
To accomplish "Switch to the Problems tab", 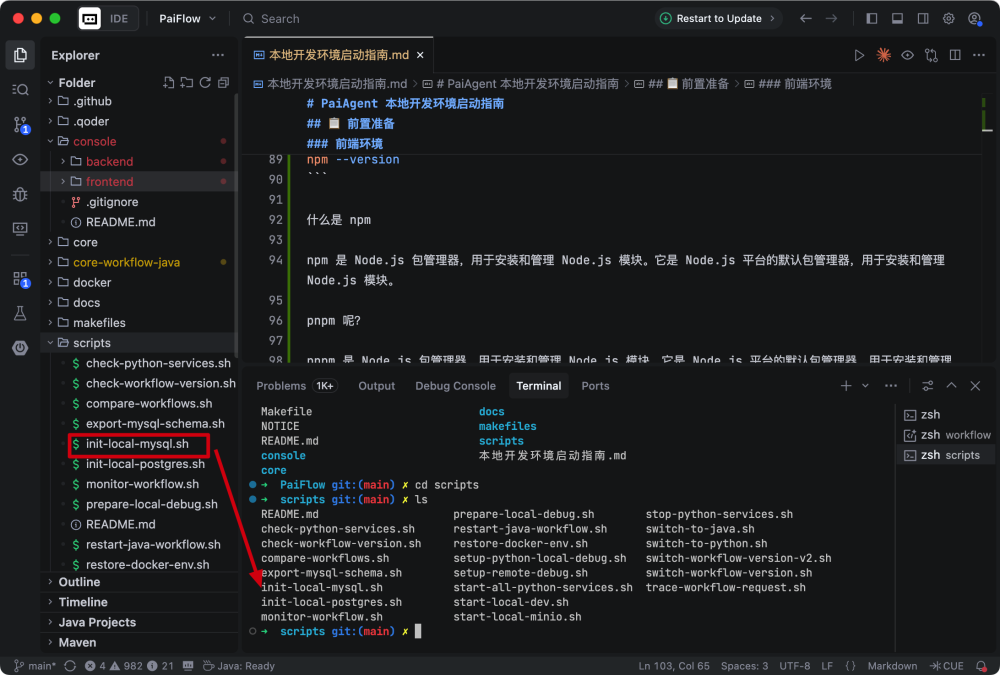I will 281,386.
